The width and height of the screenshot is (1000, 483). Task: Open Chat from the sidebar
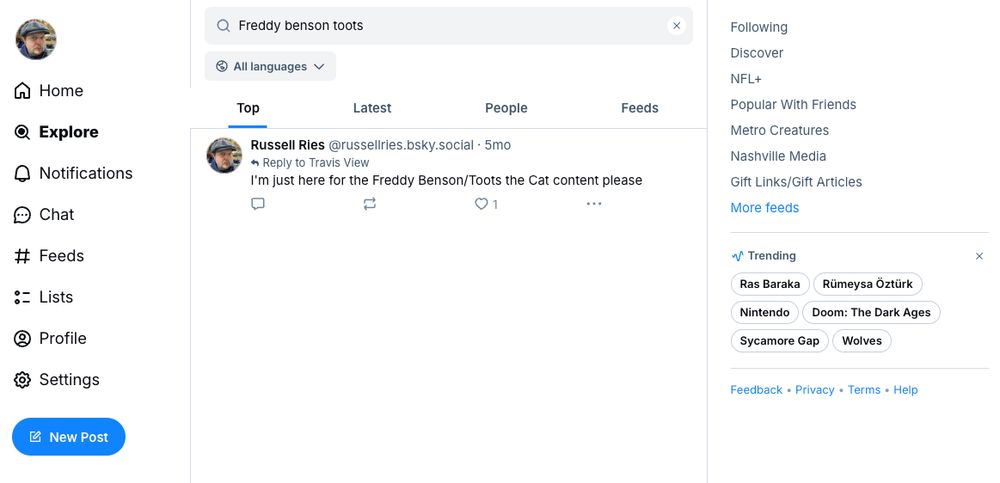point(56,214)
